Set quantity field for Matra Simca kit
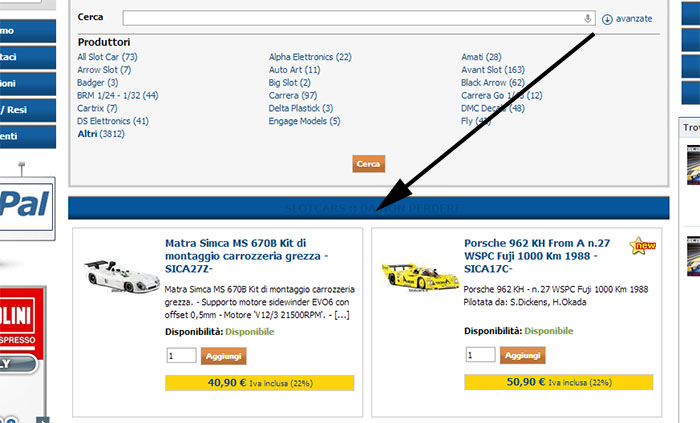The image size is (700, 423). pyautogui.click(x=181, y=356)
